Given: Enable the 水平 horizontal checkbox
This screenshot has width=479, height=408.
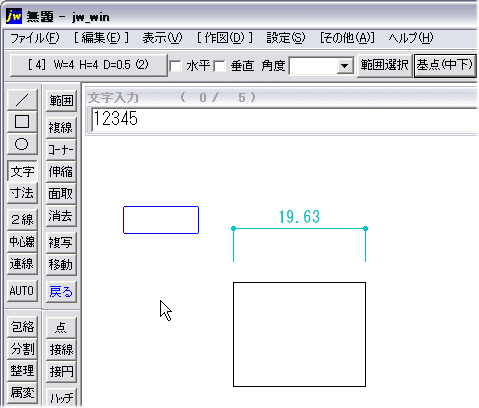Looking at the screenshot, I should pyautogui.click(x=176, y=66).
